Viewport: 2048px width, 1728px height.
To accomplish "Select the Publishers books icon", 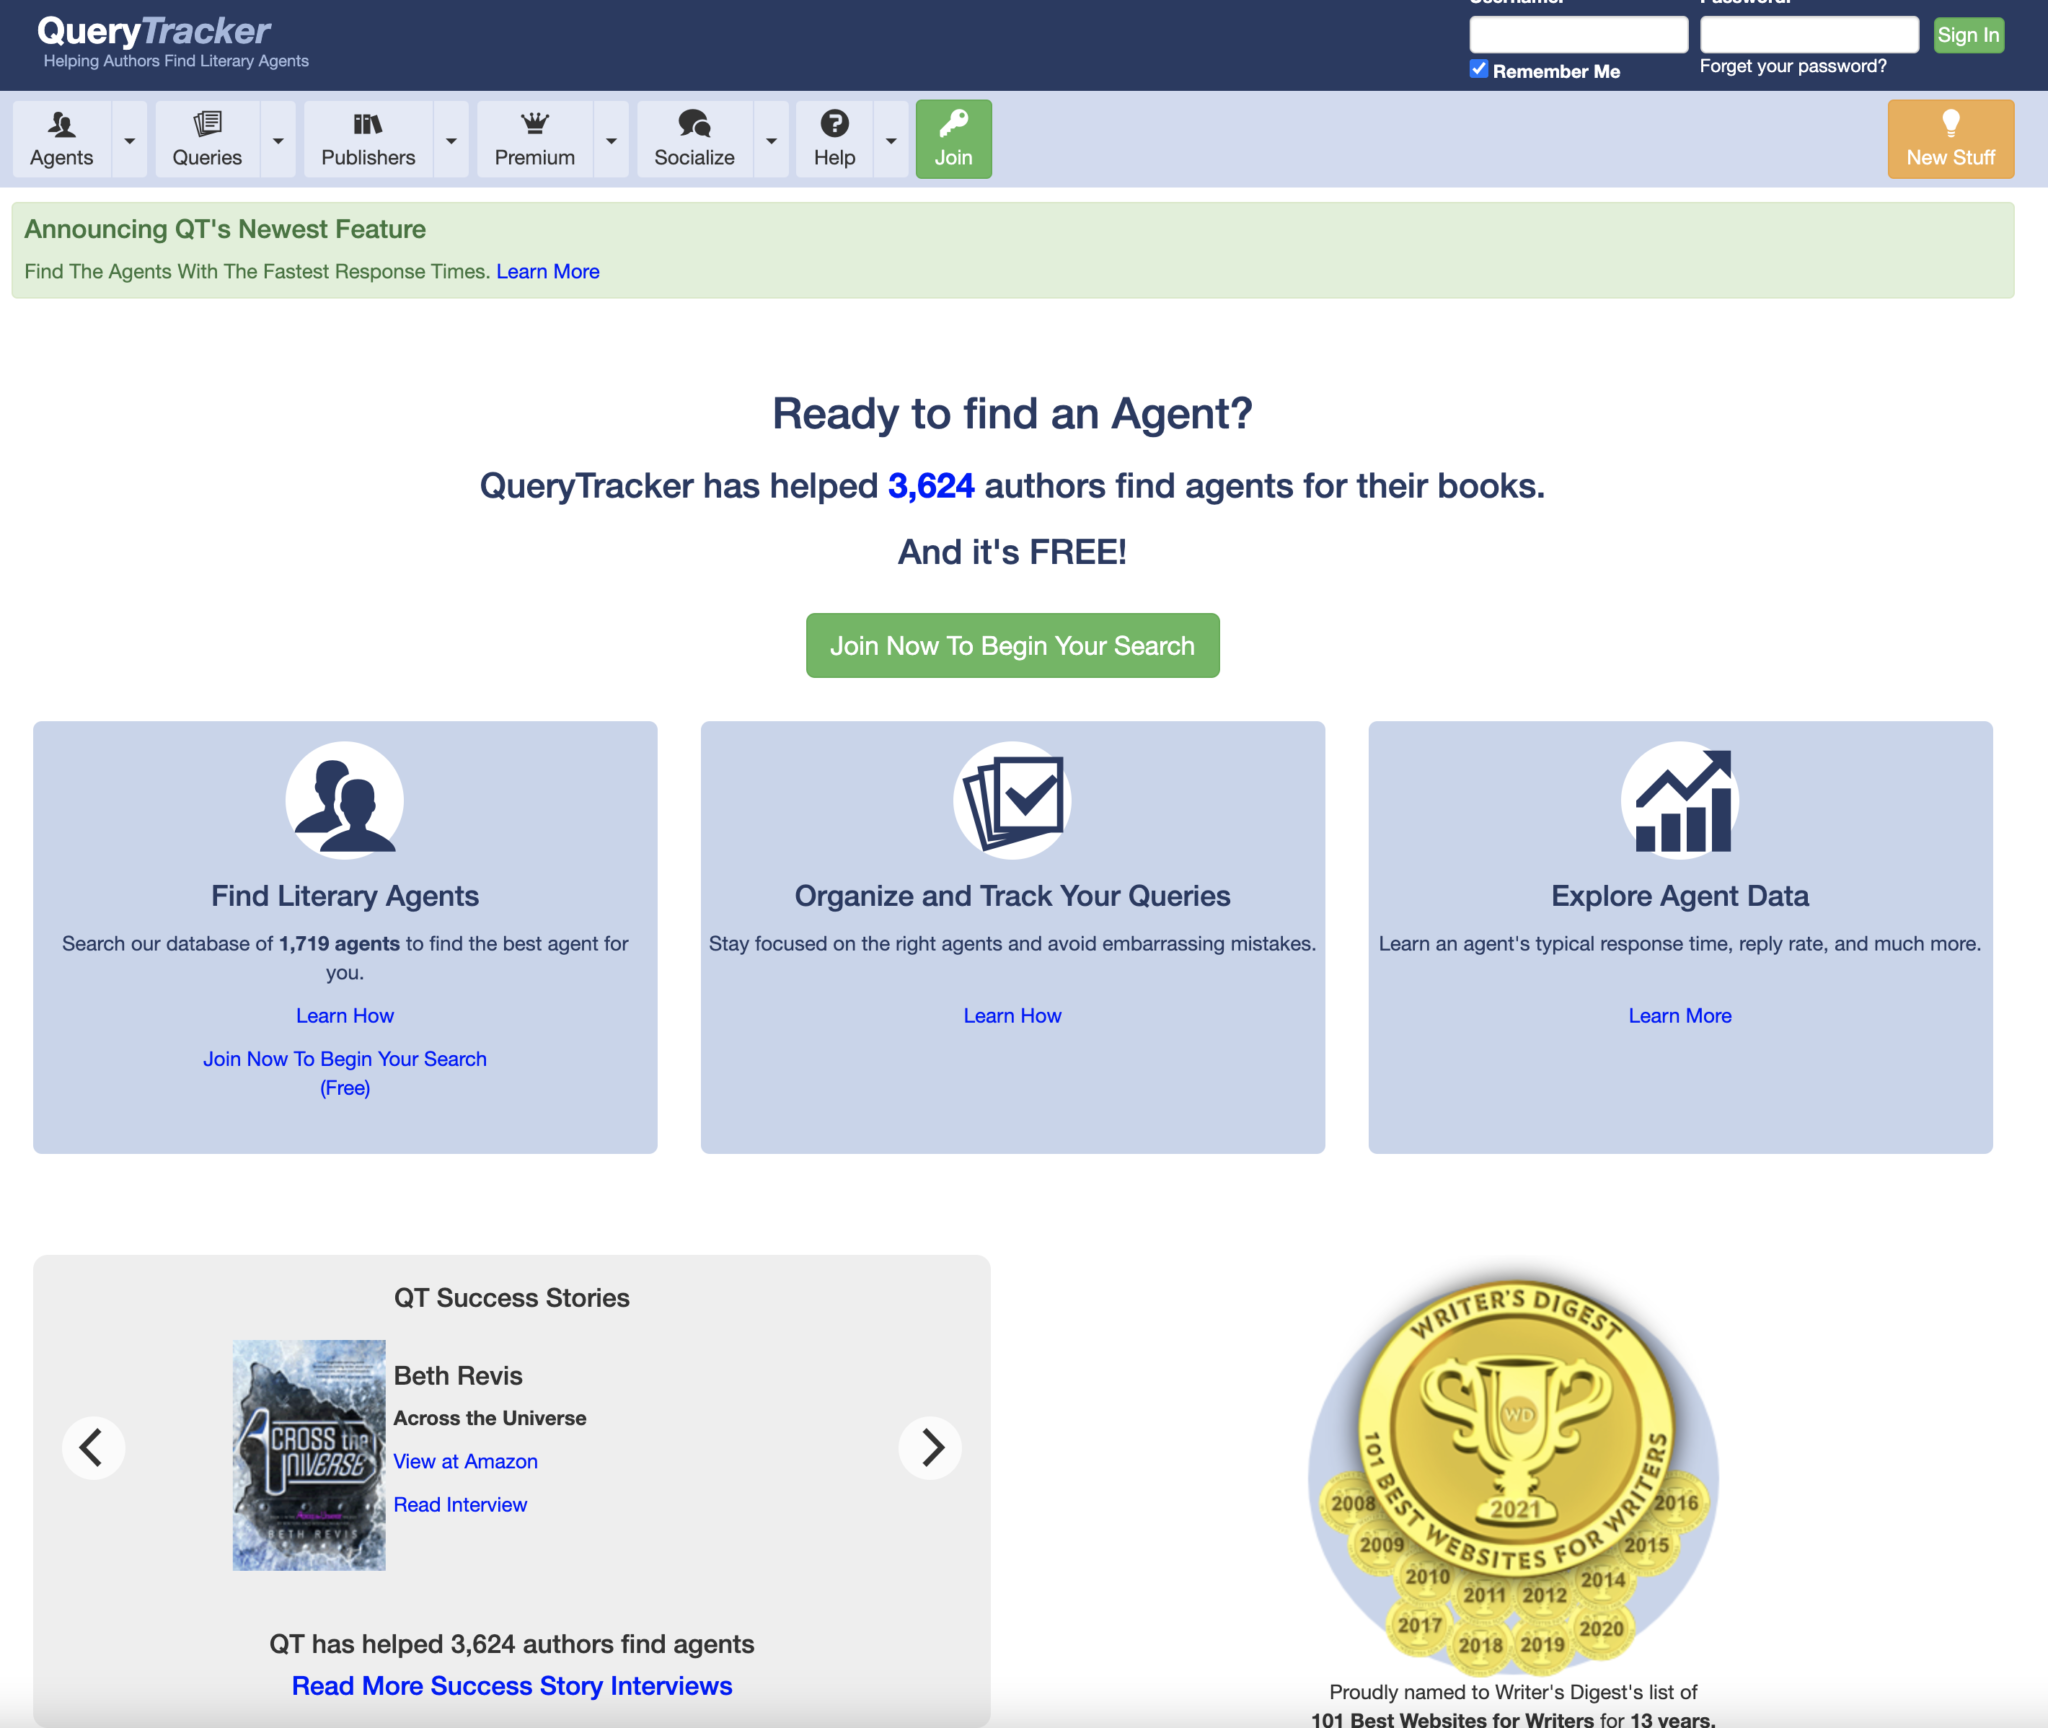I will point(368,124).
